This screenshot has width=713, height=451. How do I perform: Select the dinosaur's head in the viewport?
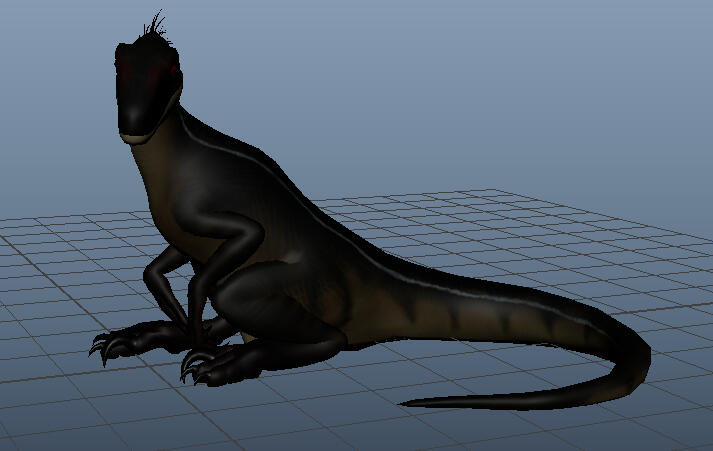(x=148, y=89)
